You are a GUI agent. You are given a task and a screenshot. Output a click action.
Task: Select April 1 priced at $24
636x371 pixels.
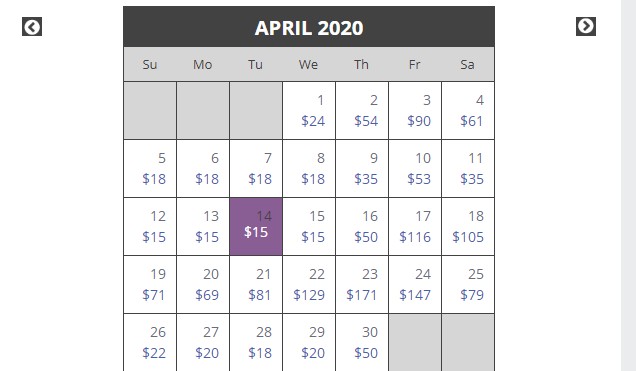309,110
